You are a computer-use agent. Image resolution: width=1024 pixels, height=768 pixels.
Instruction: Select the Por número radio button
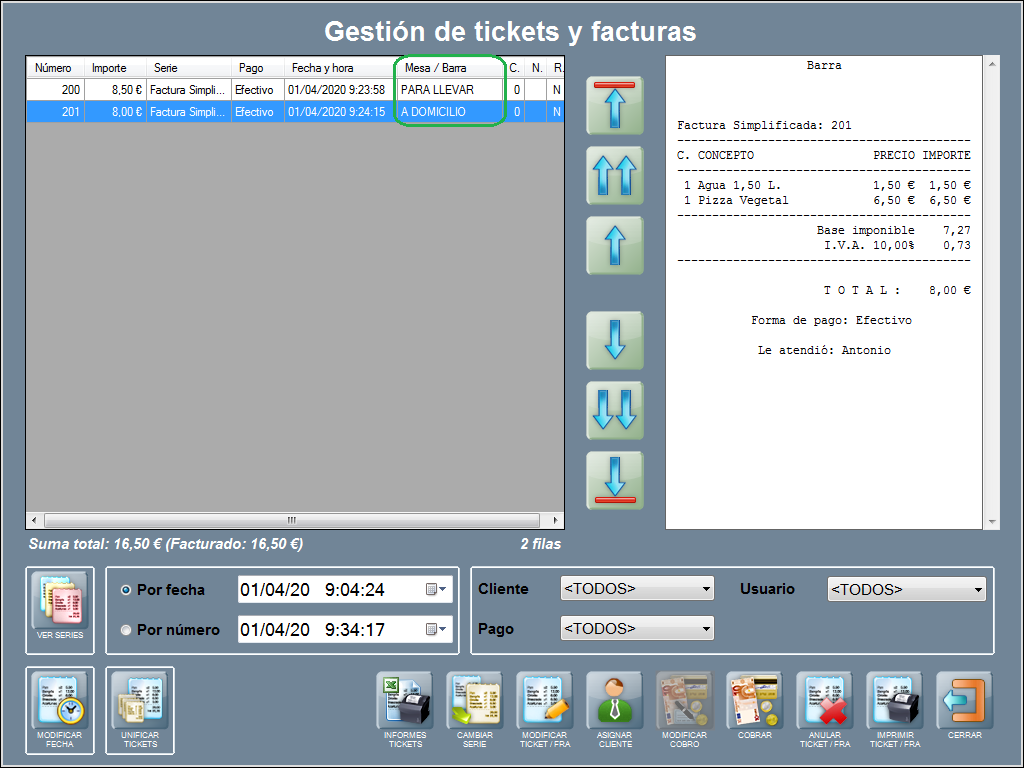pyautogui.click(x=126, y=630)
